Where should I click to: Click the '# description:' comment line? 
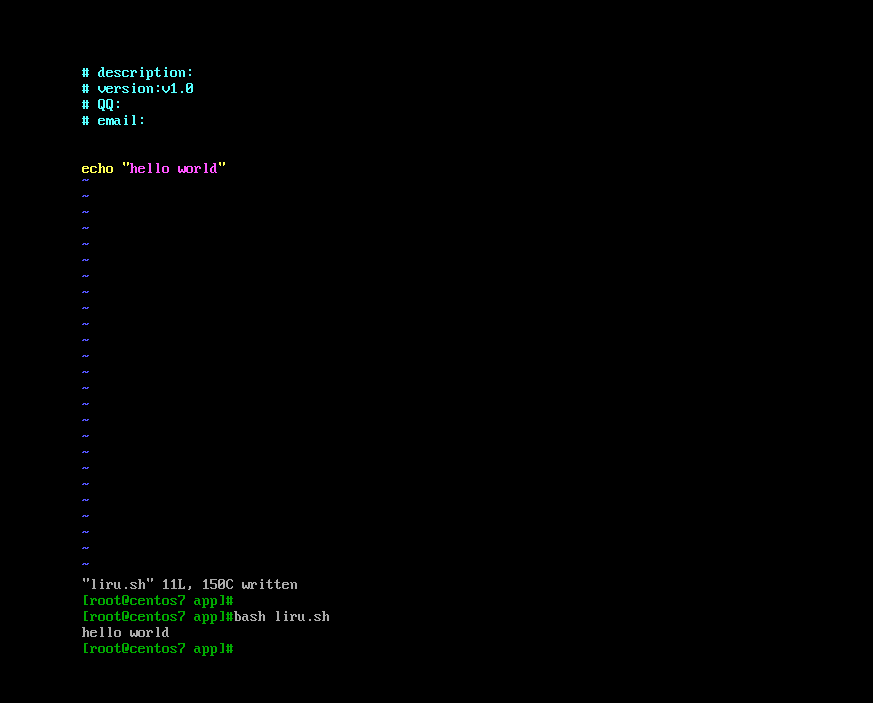click(137, 73)
